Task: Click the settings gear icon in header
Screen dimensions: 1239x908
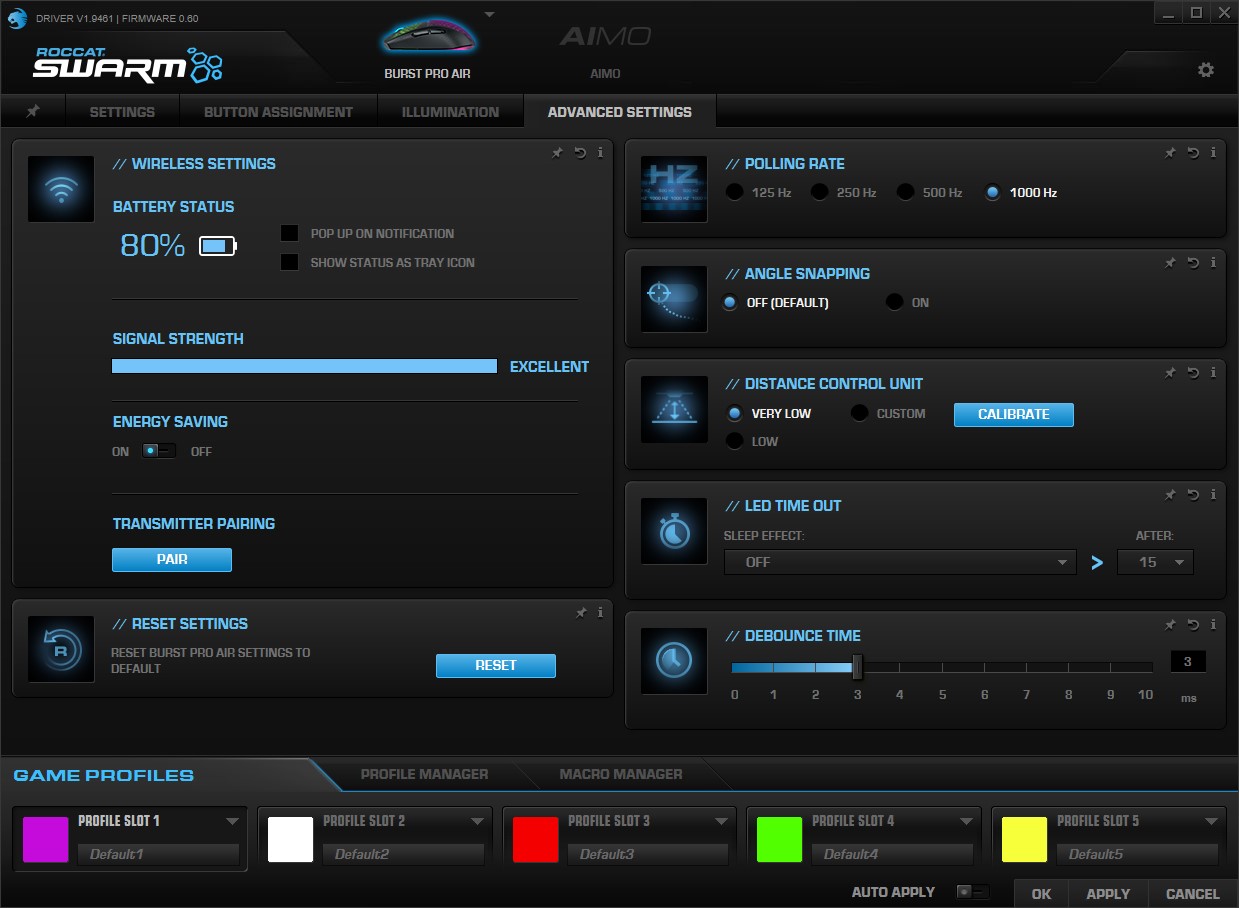Action: point(1205,70)
